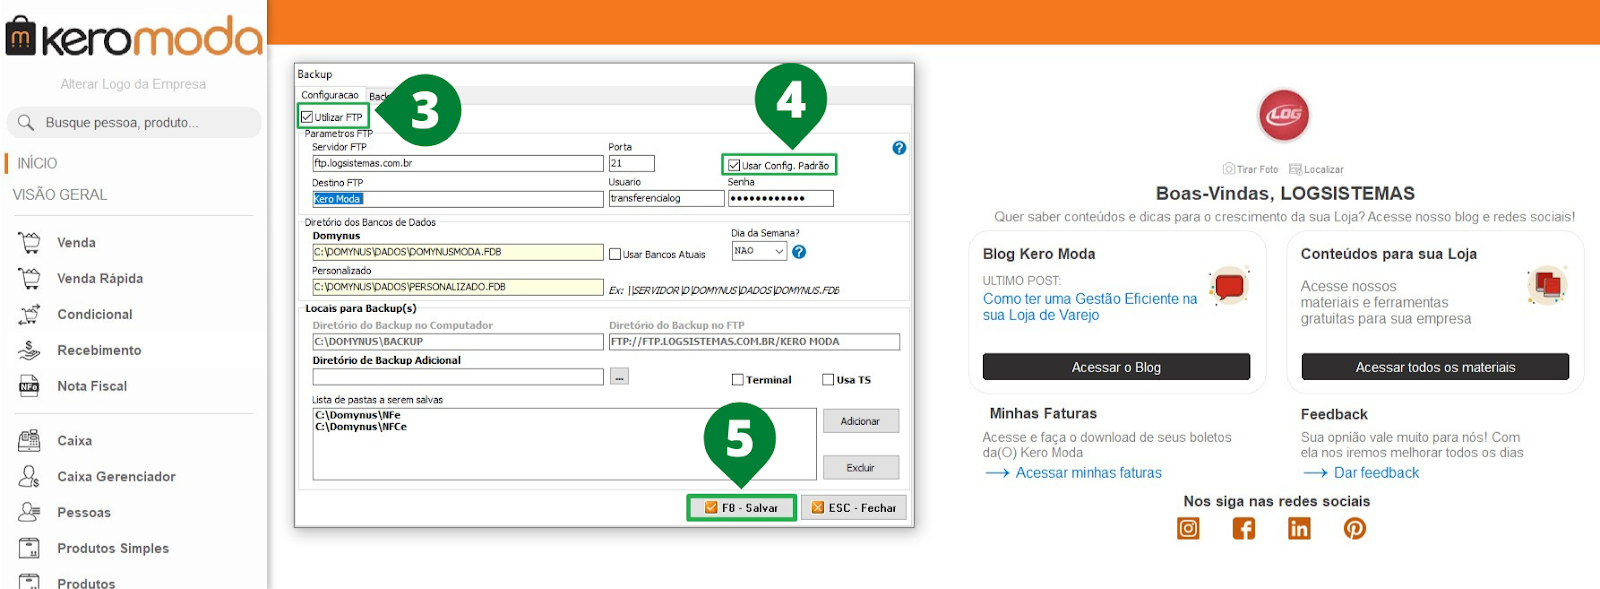This screenshot has width=1600, height=589.
Task: Open the Dia da Semana dropdown
Action: point(759,251)
